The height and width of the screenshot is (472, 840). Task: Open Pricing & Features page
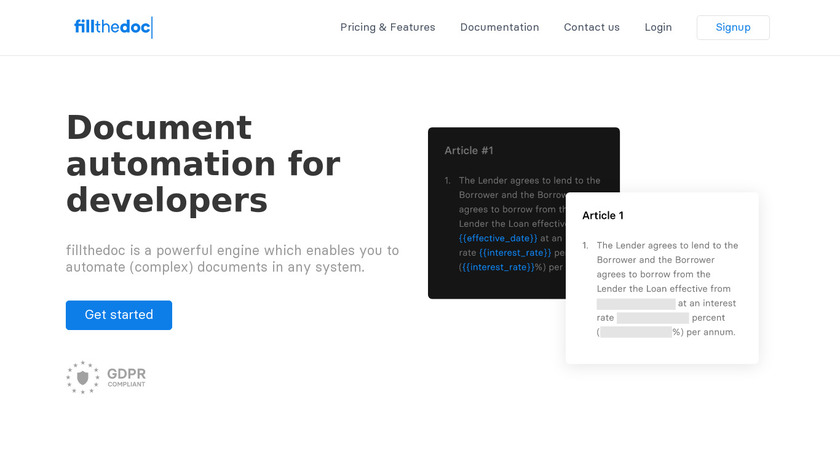[387, 27]
